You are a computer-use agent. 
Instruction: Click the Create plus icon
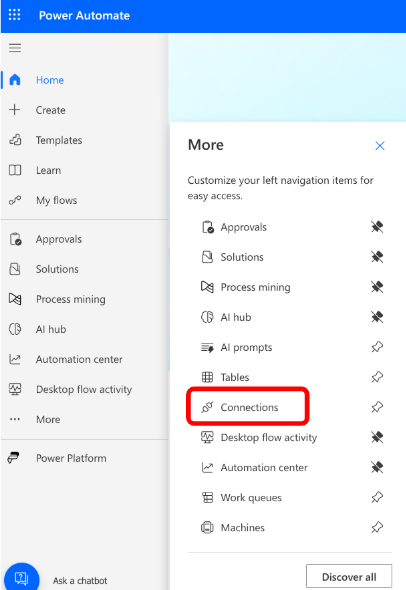15,110
